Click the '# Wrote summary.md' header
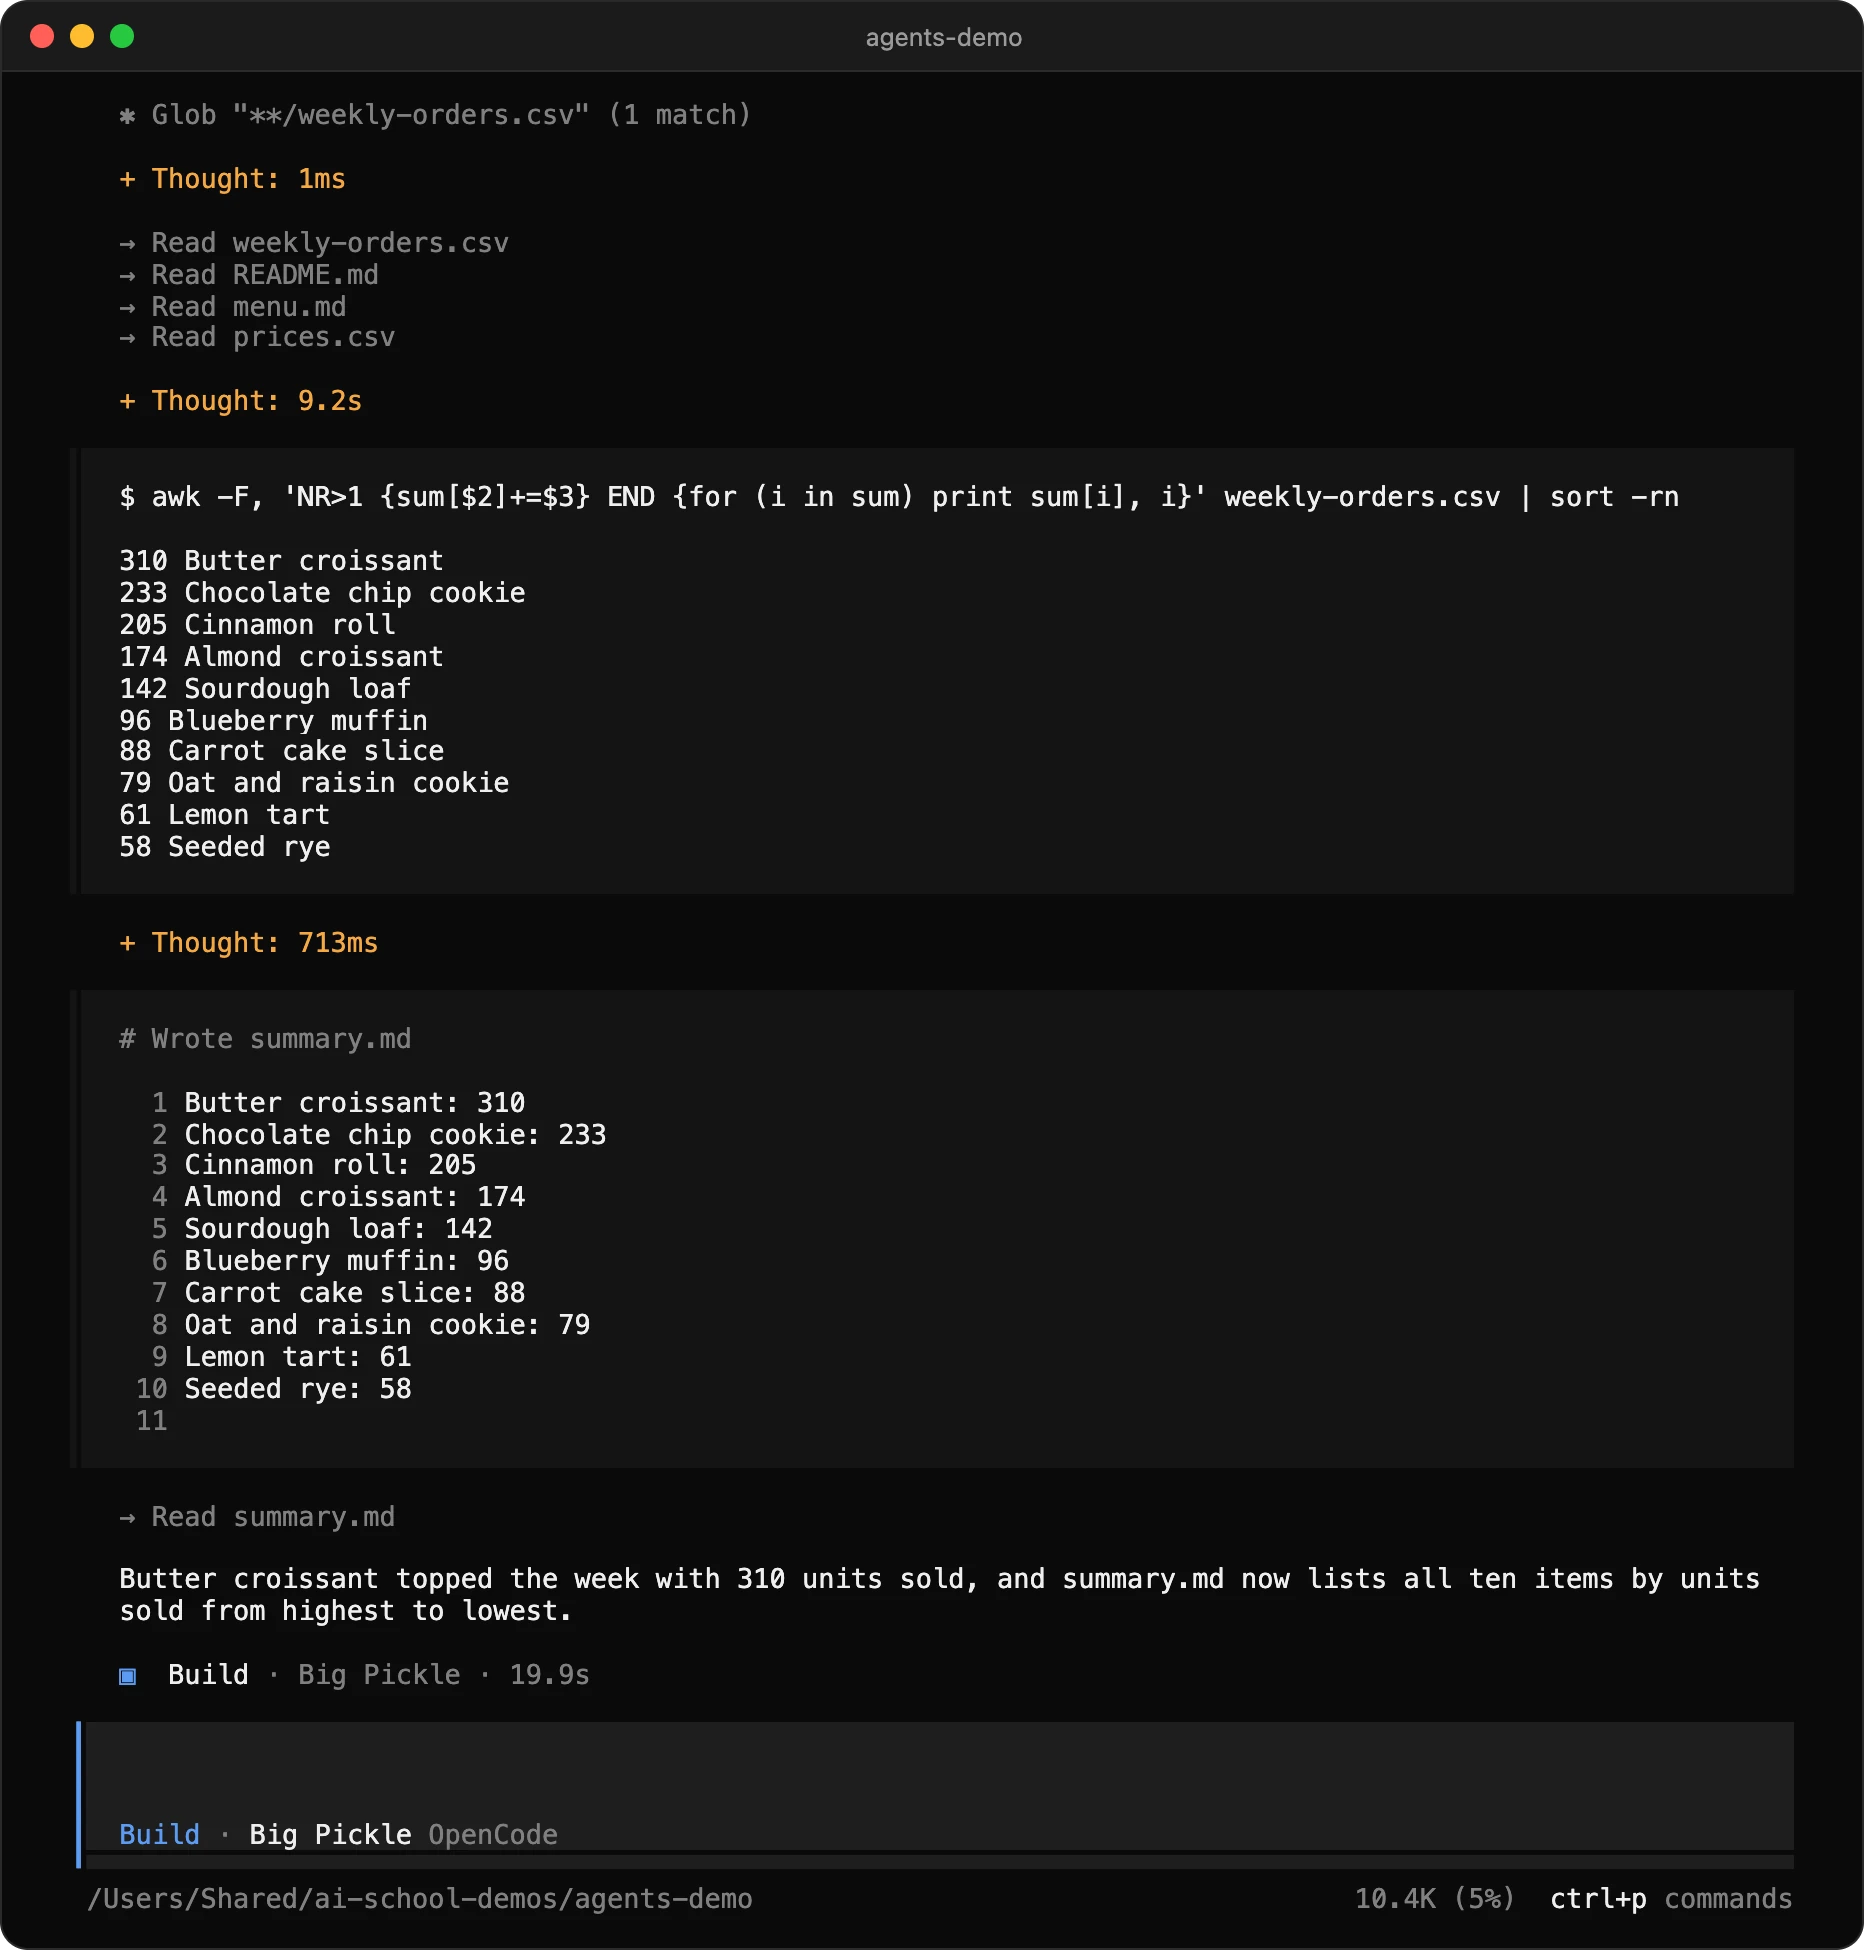 [265, 1039]
